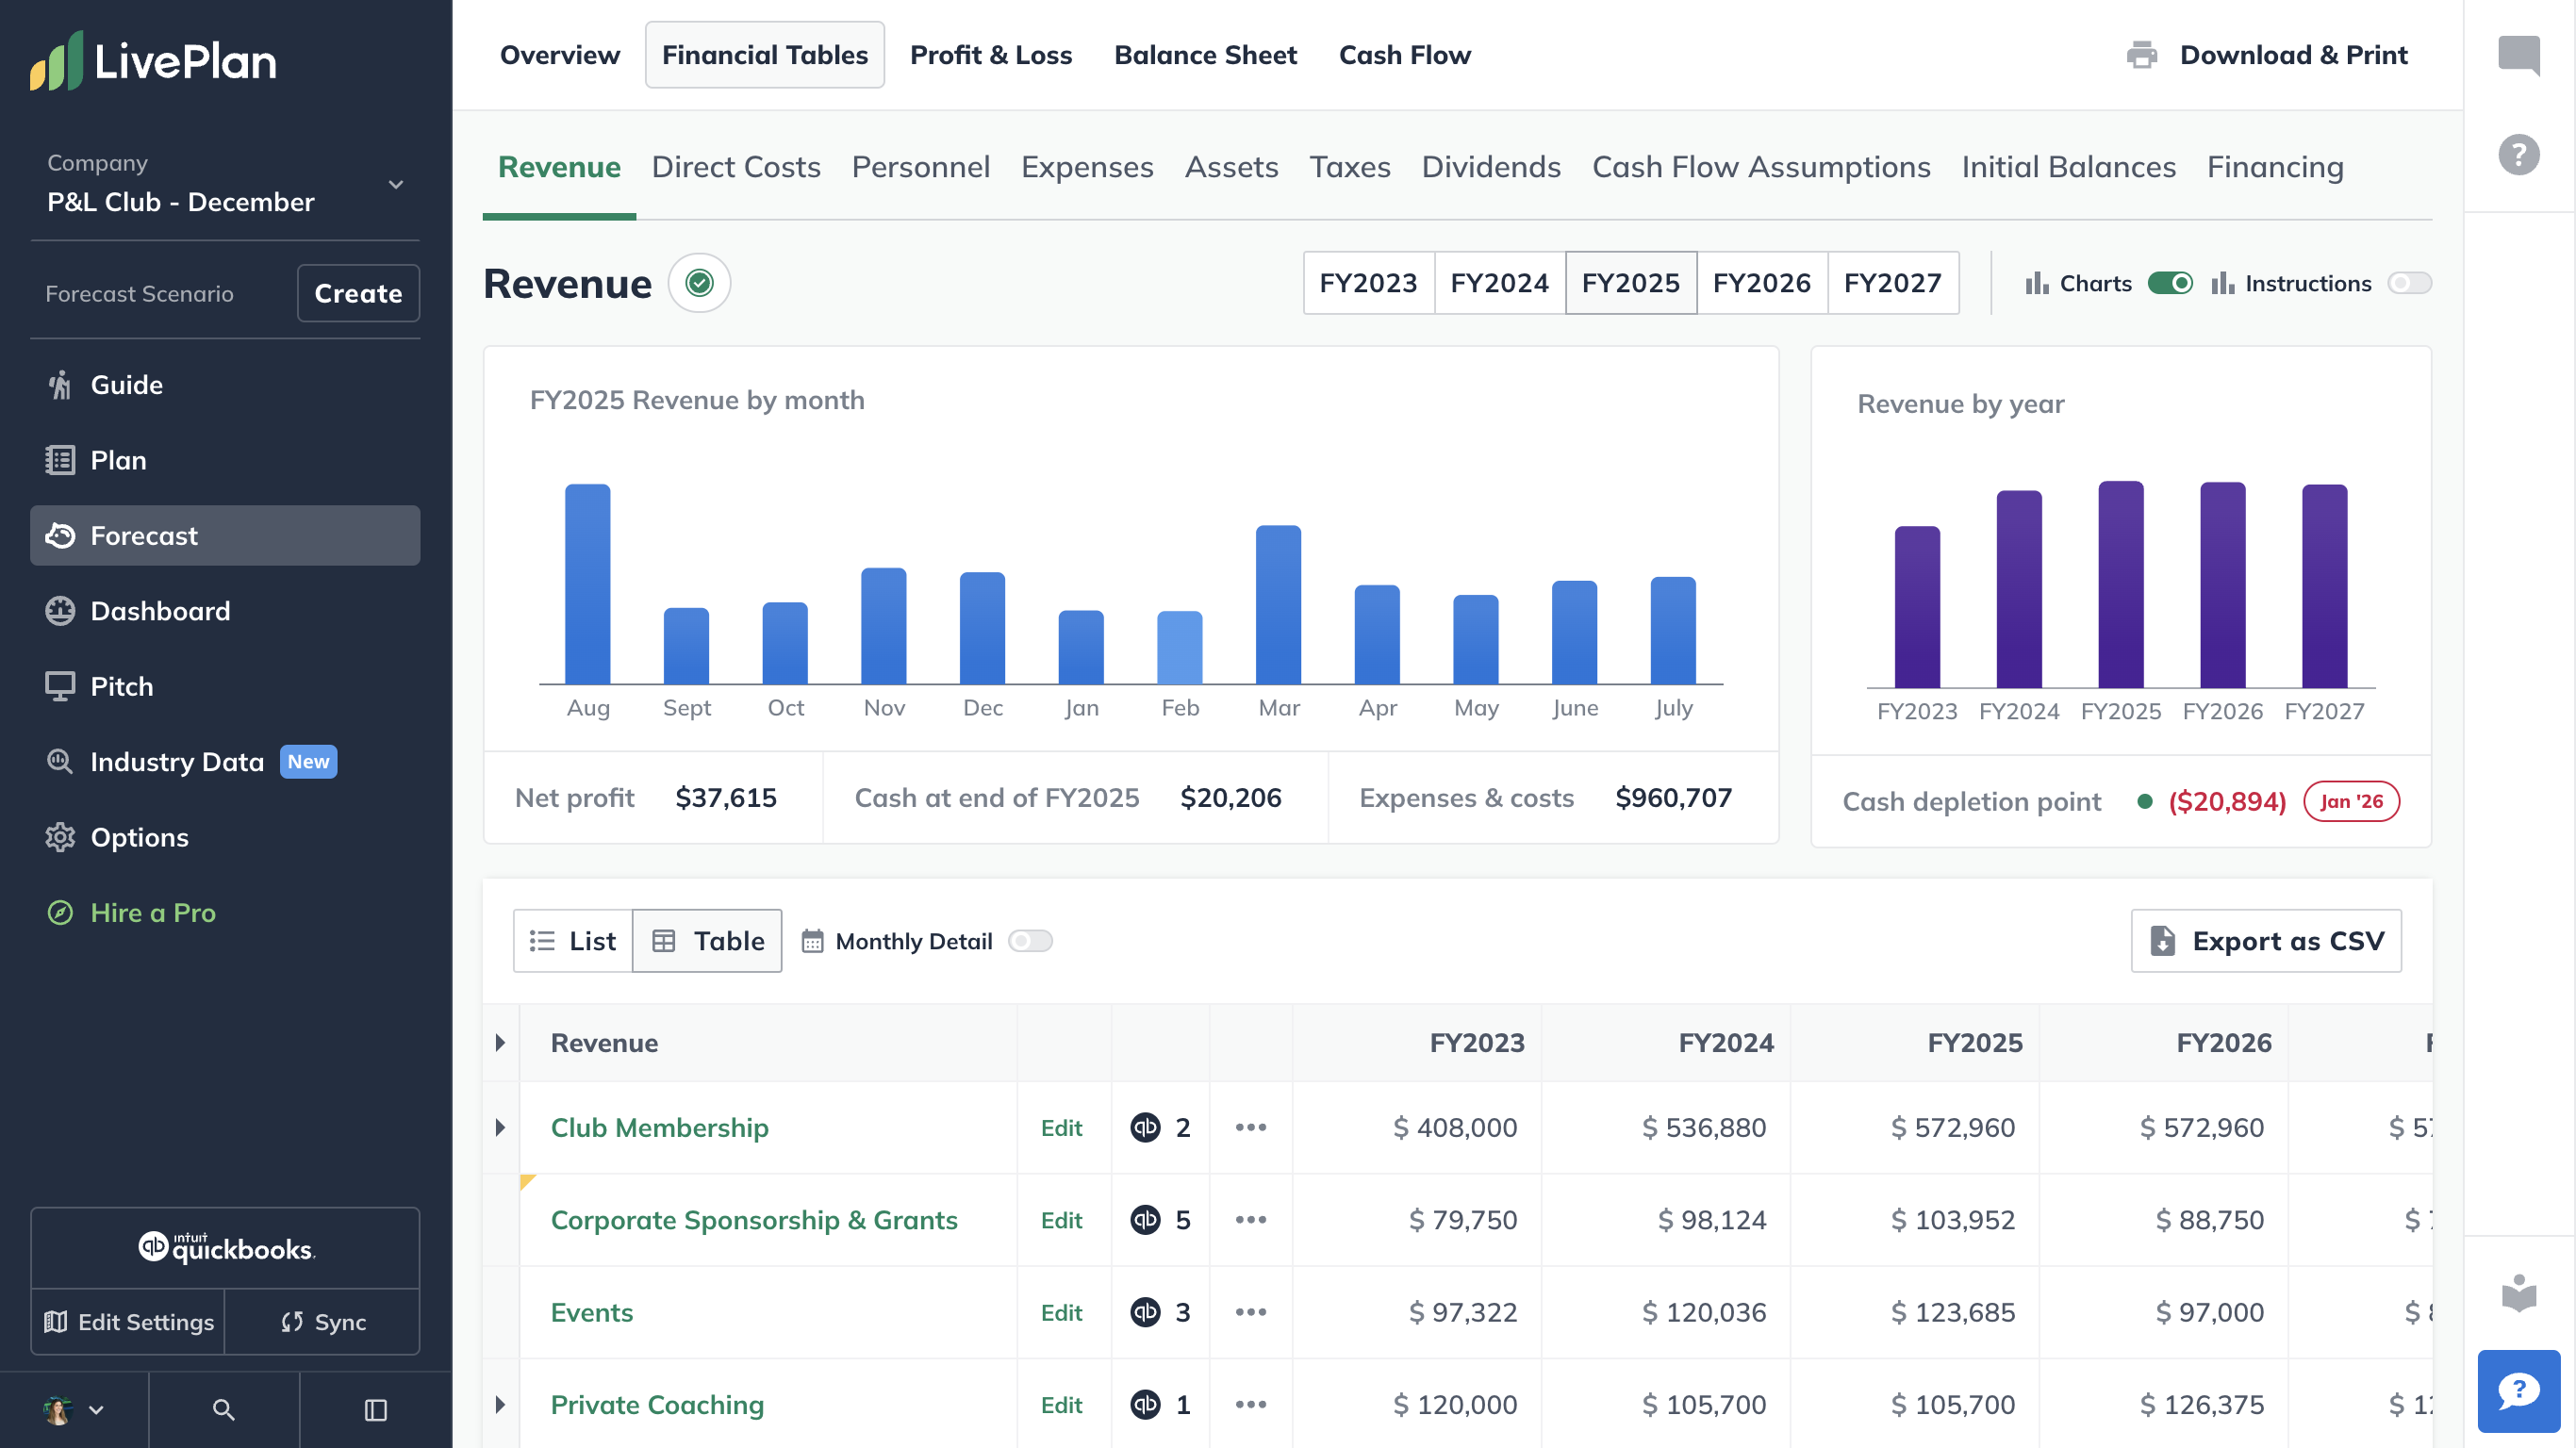Expand the Private Coaching row
The height and width of the screenshot is (1448, 2576).
point(501,1404)
